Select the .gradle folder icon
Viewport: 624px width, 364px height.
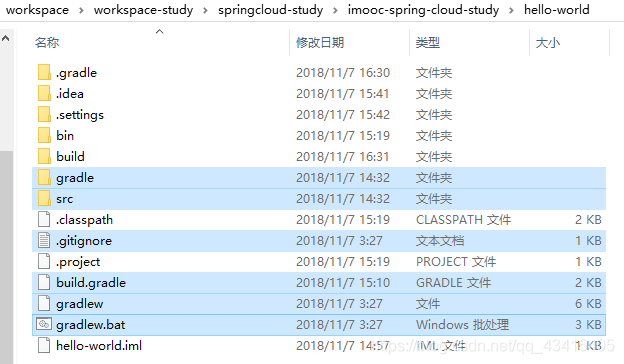44,72
